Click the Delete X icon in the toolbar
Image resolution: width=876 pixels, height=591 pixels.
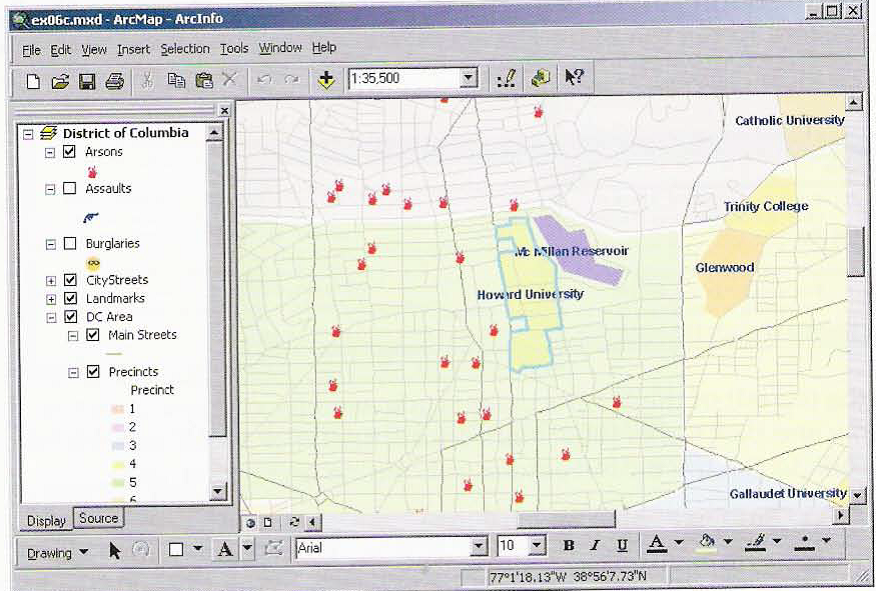[x=230, y=79]
